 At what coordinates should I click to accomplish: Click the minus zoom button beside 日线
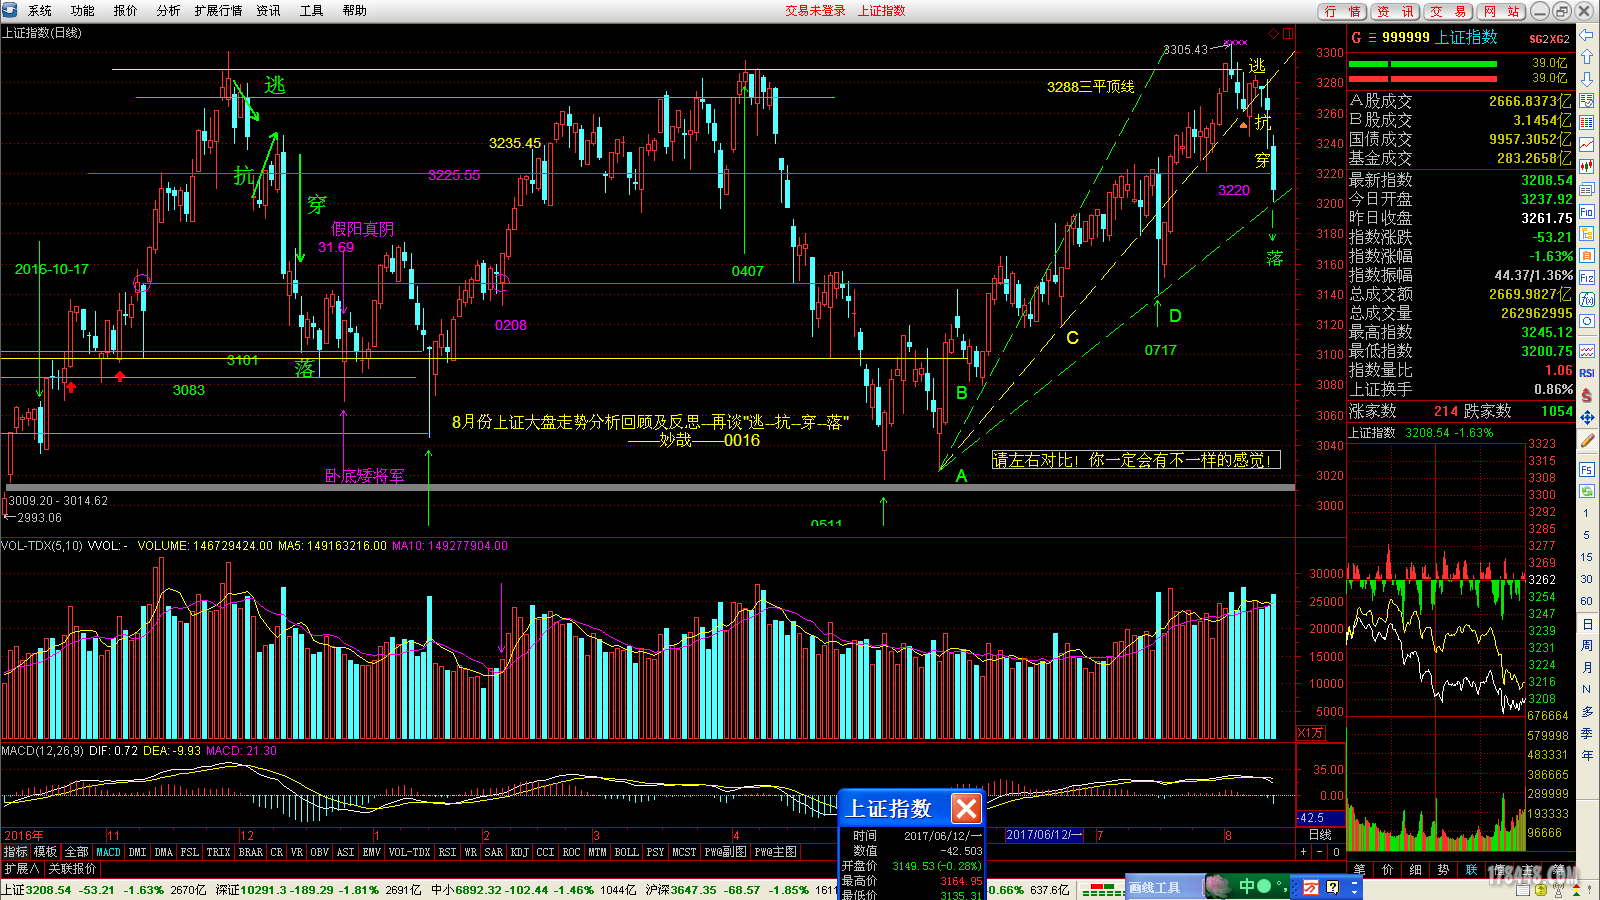(1320, 852)
